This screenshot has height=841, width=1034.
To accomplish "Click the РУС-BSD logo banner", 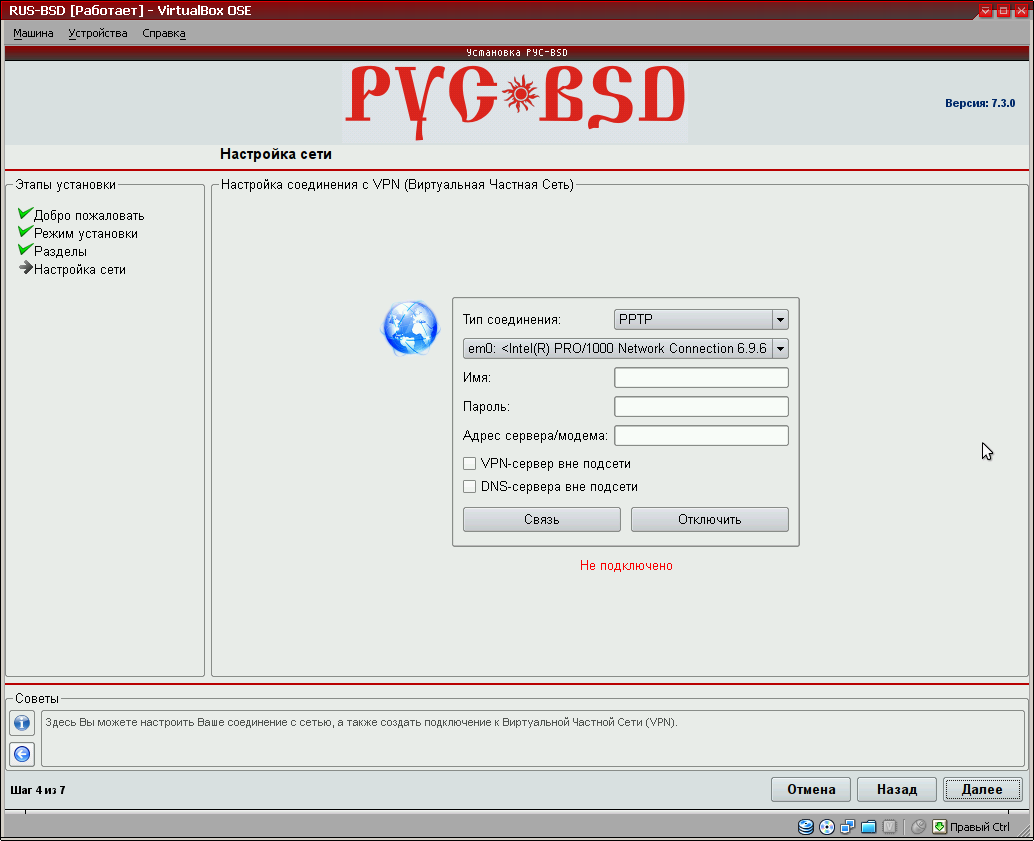I will [516, 102].
